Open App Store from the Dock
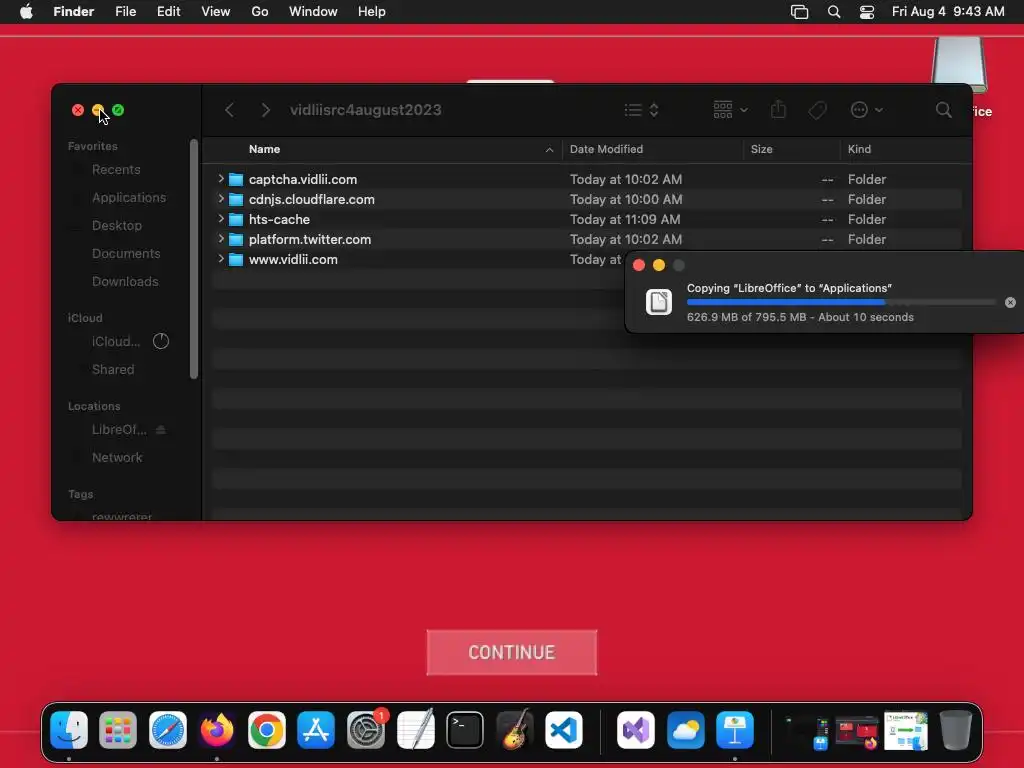Image resolution: width=1024 pixels, height=768 pixels. coord(316,730)
